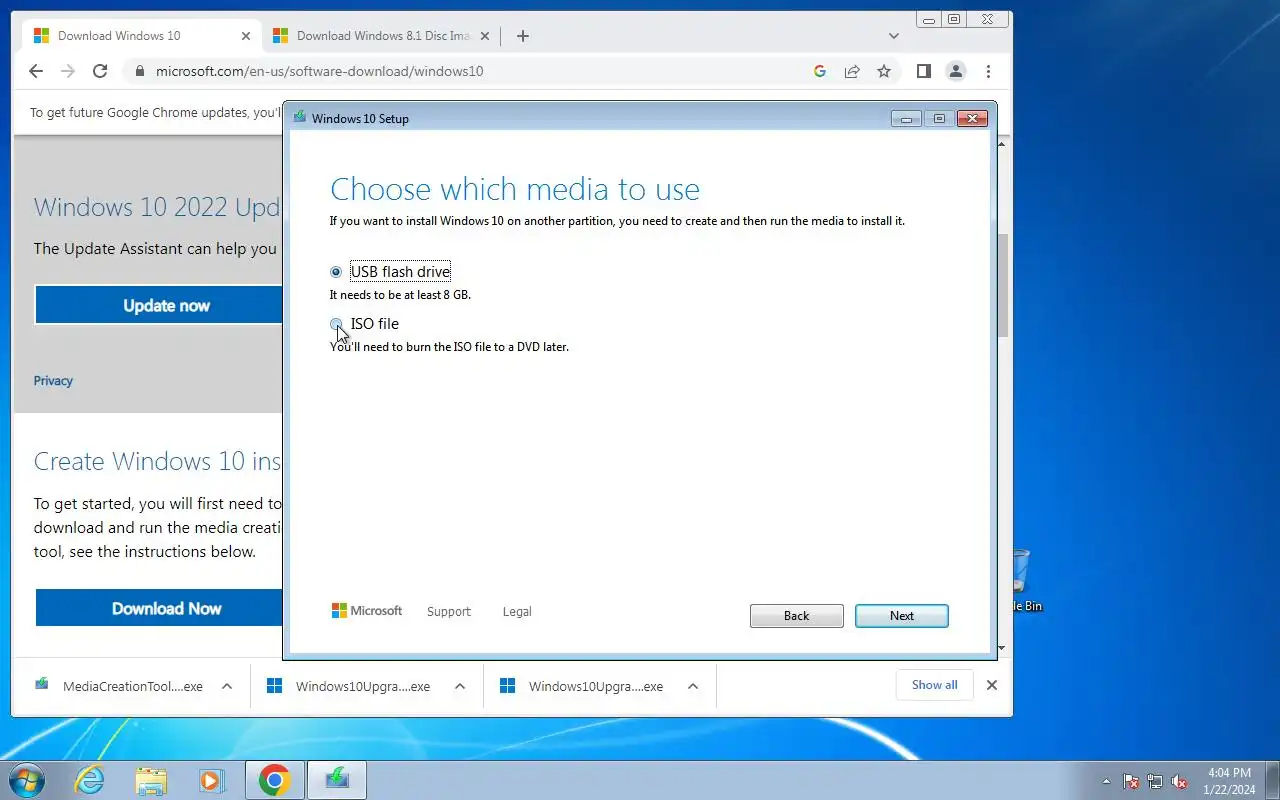This screenshot has height=800, width=1280.
Task: Switch to Chrome from taskbar
Action: click(274, 780)
